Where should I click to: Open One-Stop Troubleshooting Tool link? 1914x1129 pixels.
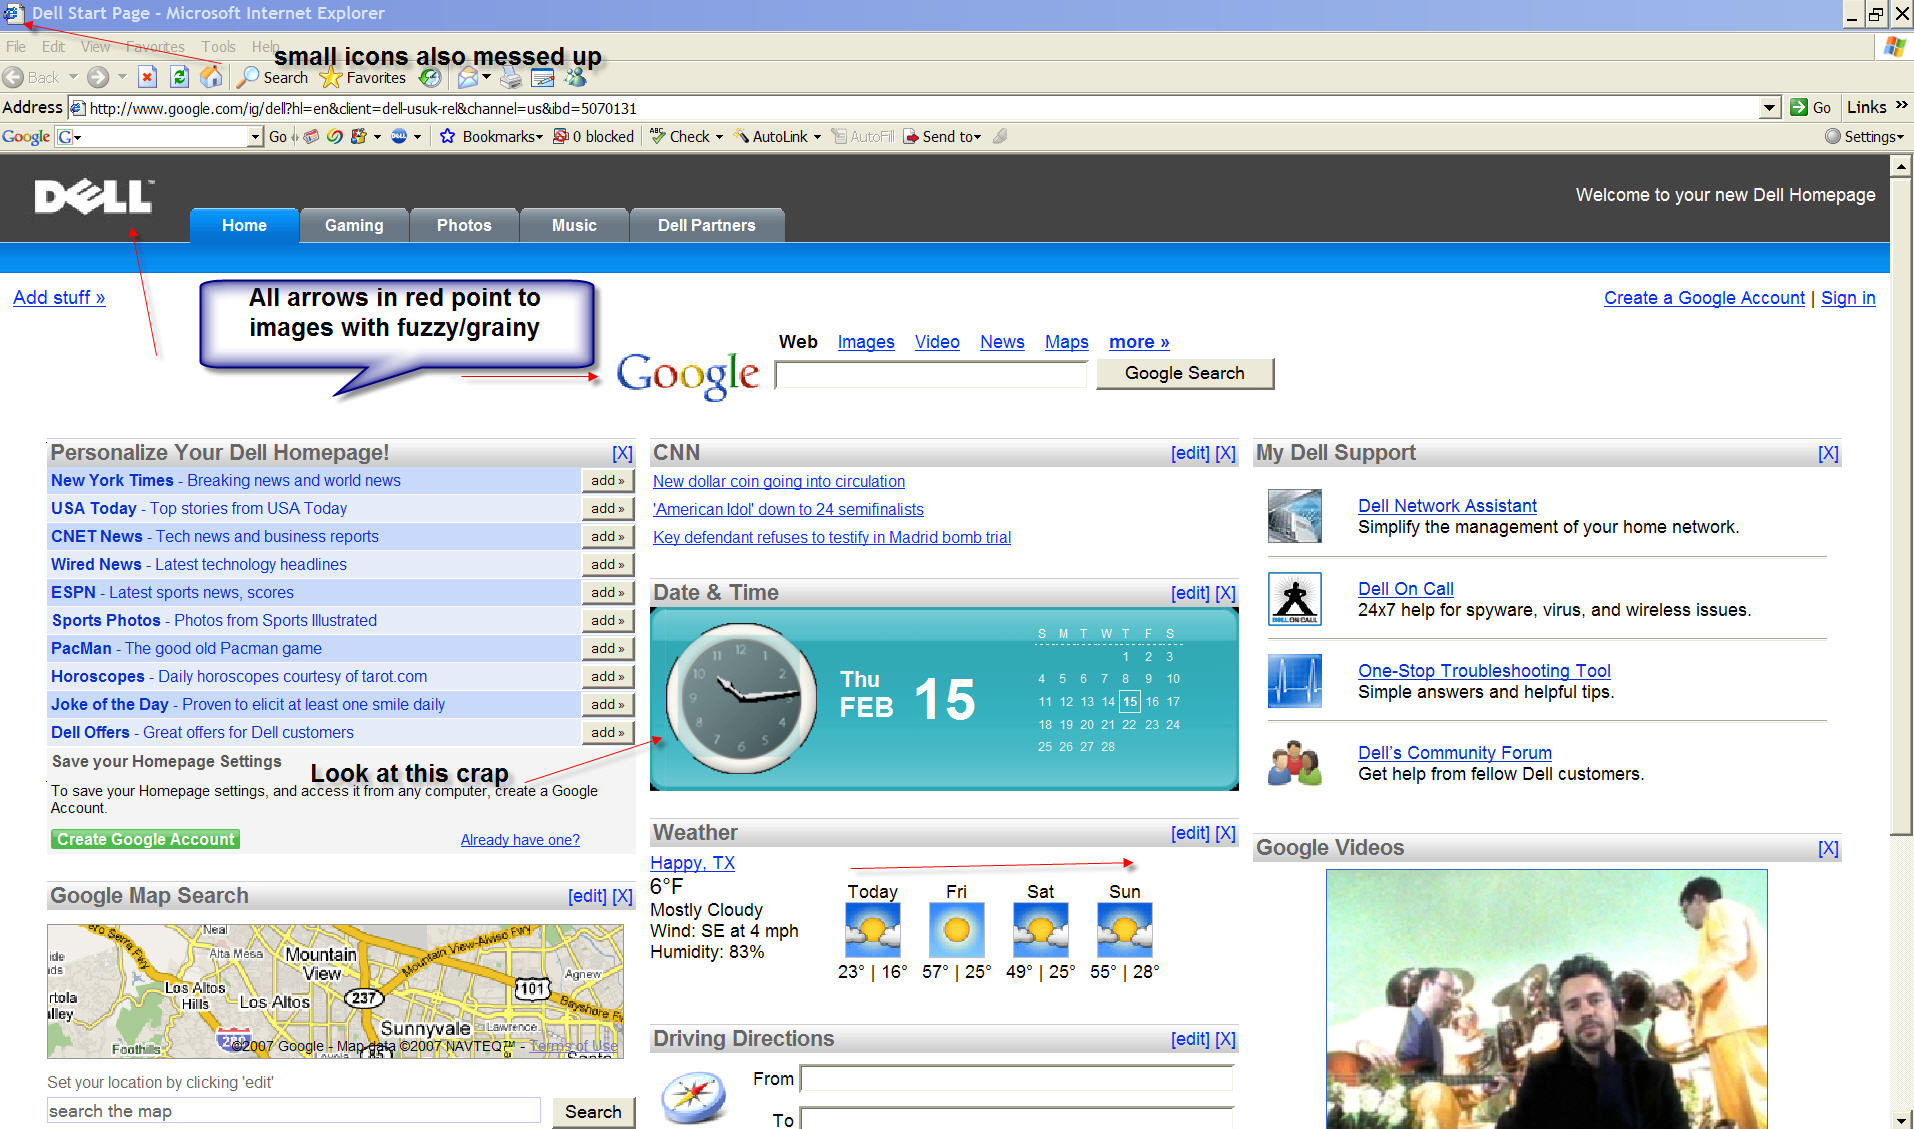click(x=1484, y=670)
